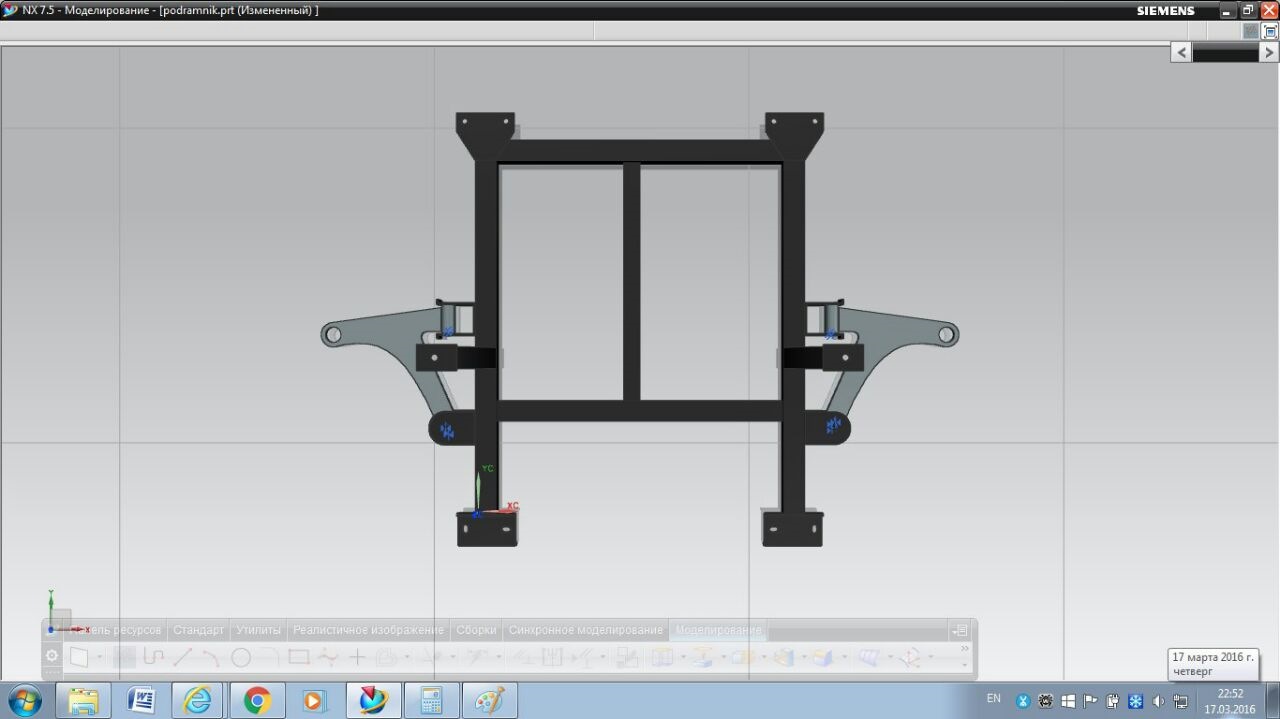Select the Arc sketch tool
The width and height of the screenshot is (1280, 719).
[211, 657]
